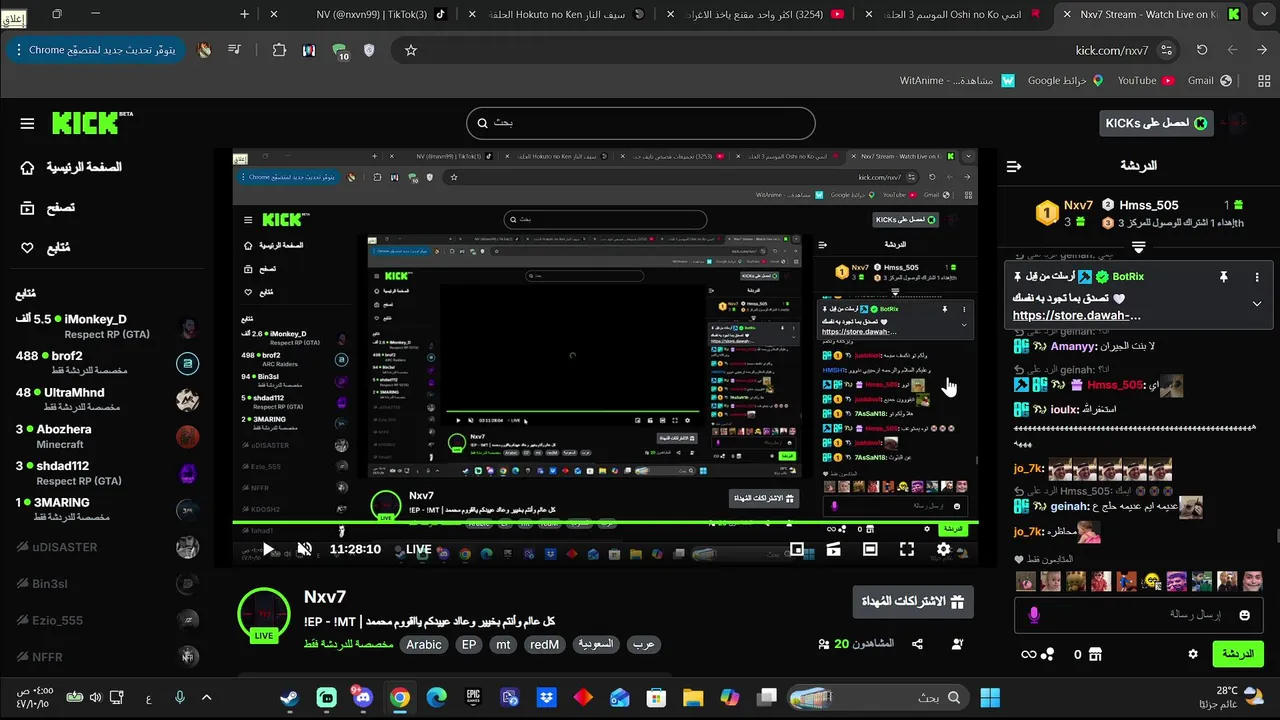Open Discord from the taskbar
Viewport: 1280px width, 720px height.
pyautogui.click(x=362, y=697)
